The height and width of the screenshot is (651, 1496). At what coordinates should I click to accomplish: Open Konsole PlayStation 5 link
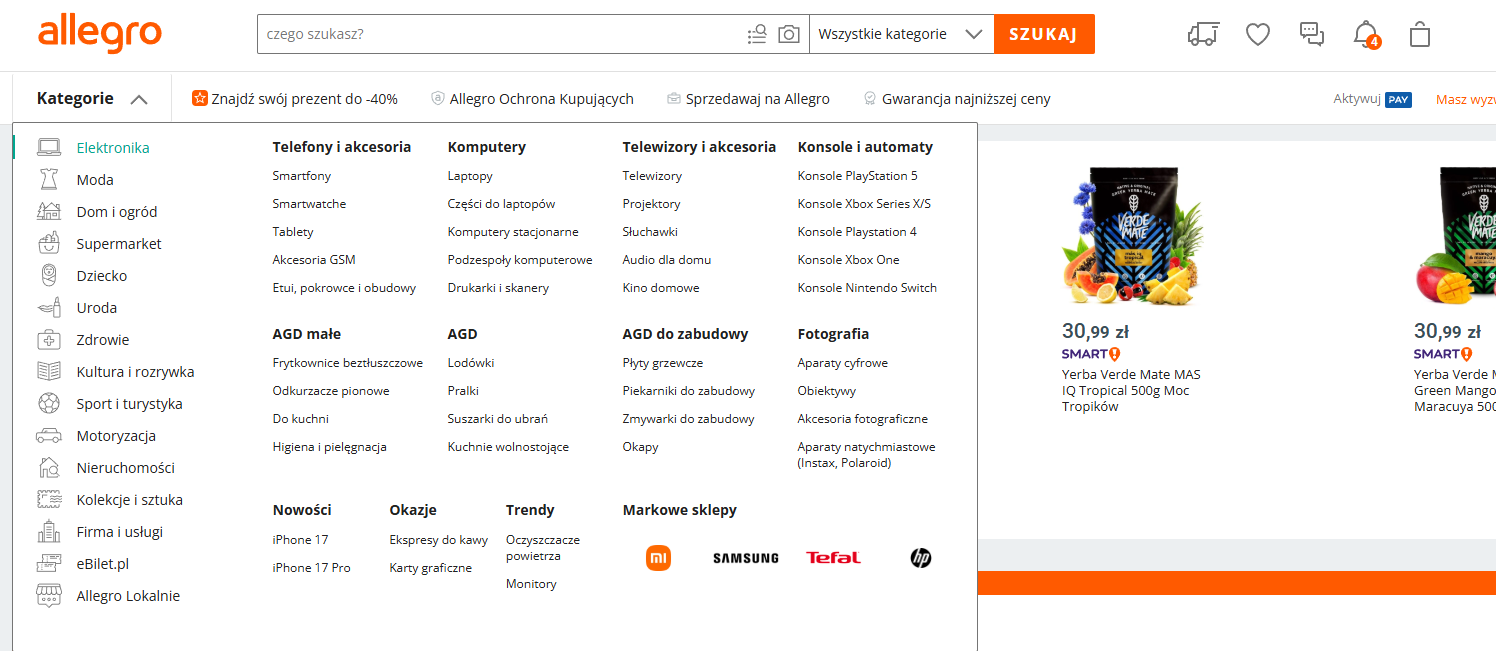(857, 176)
